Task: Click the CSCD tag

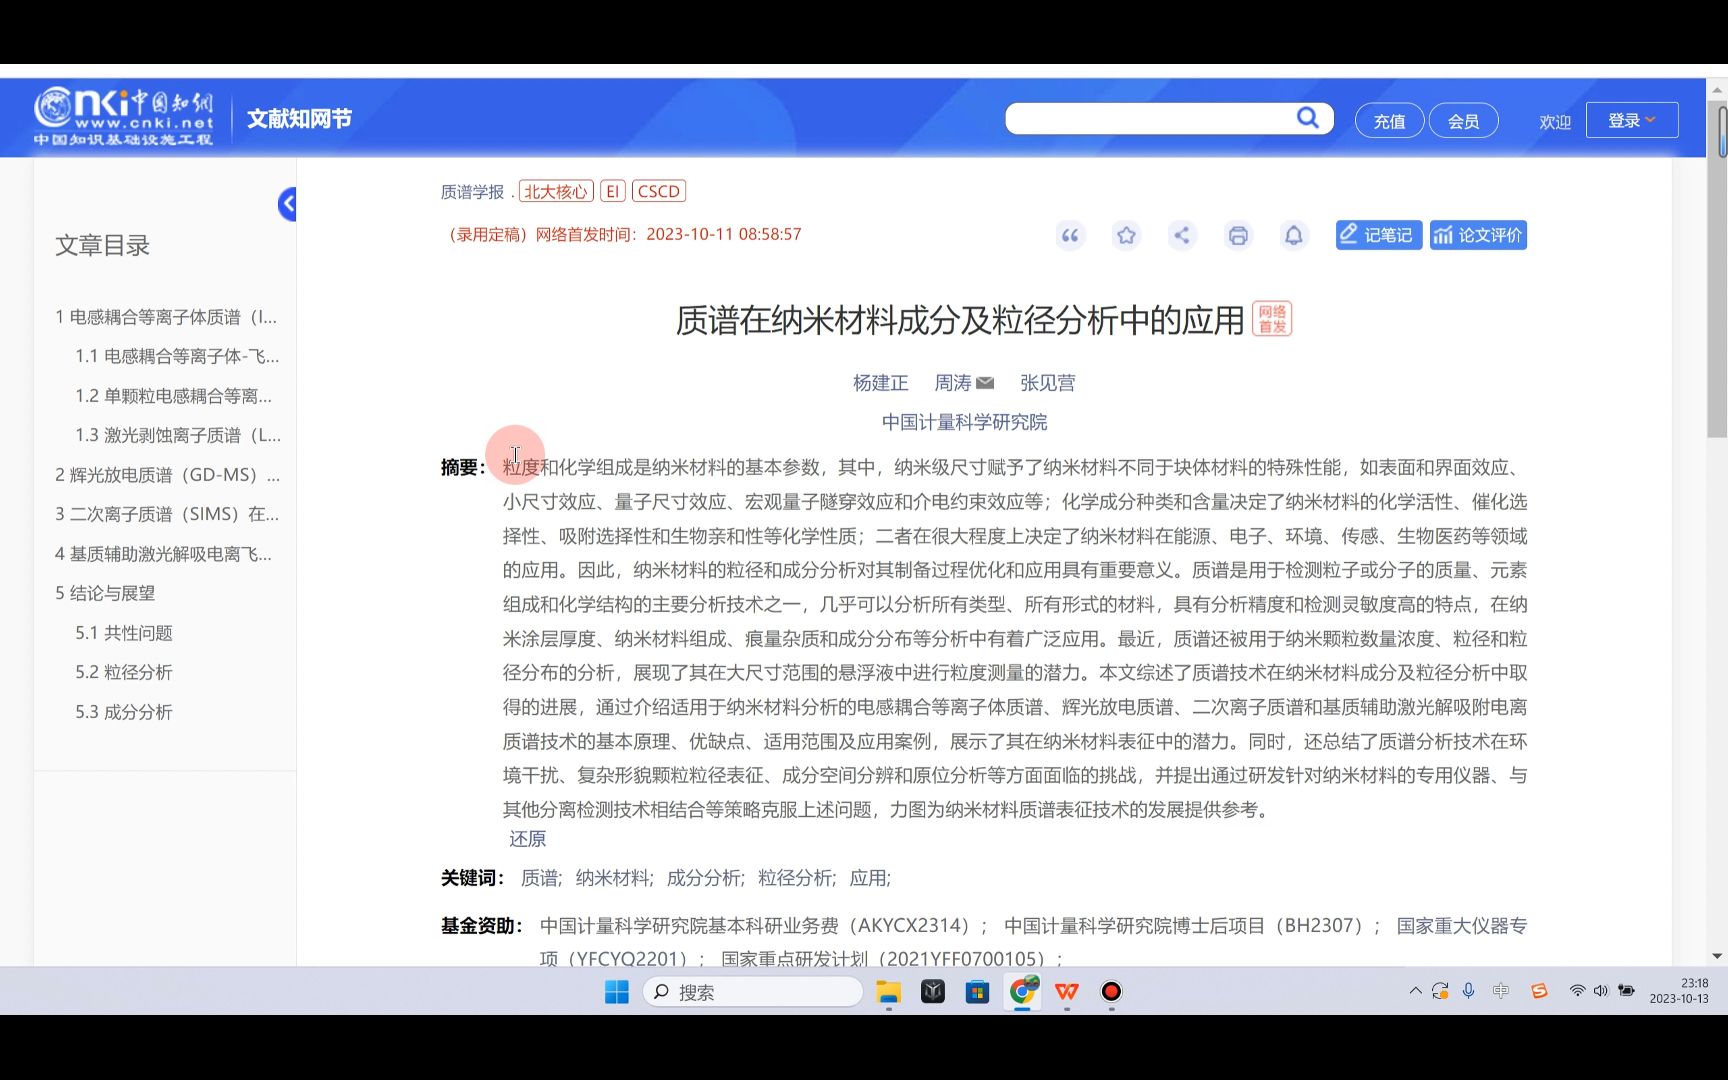Action: (x=659, y=192)
